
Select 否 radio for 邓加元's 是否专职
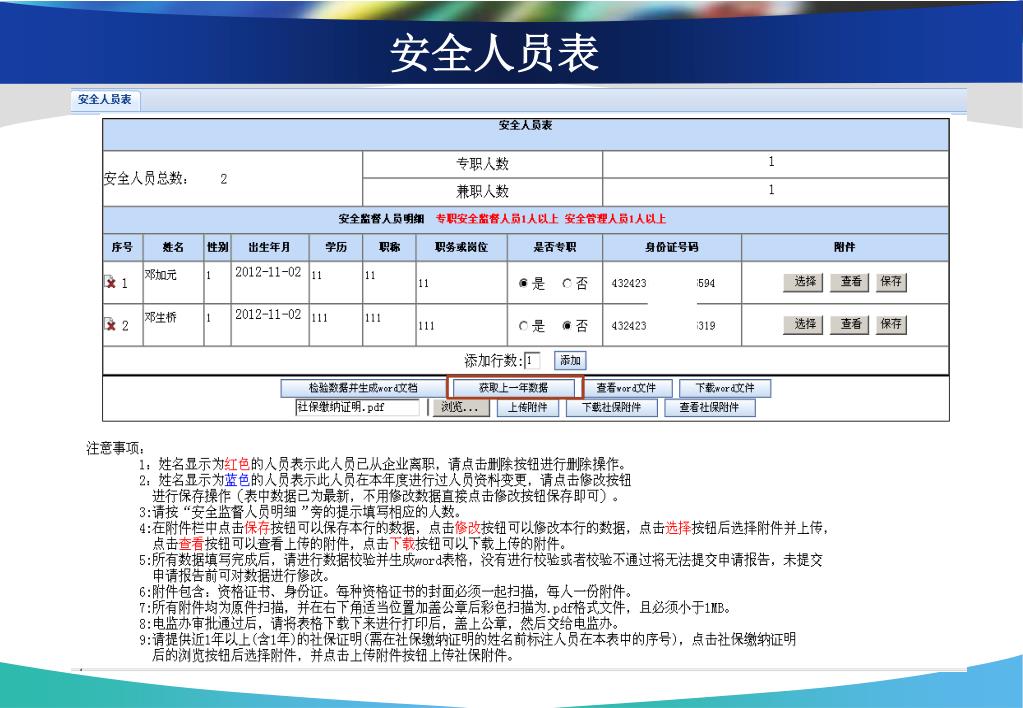[567, 284]
